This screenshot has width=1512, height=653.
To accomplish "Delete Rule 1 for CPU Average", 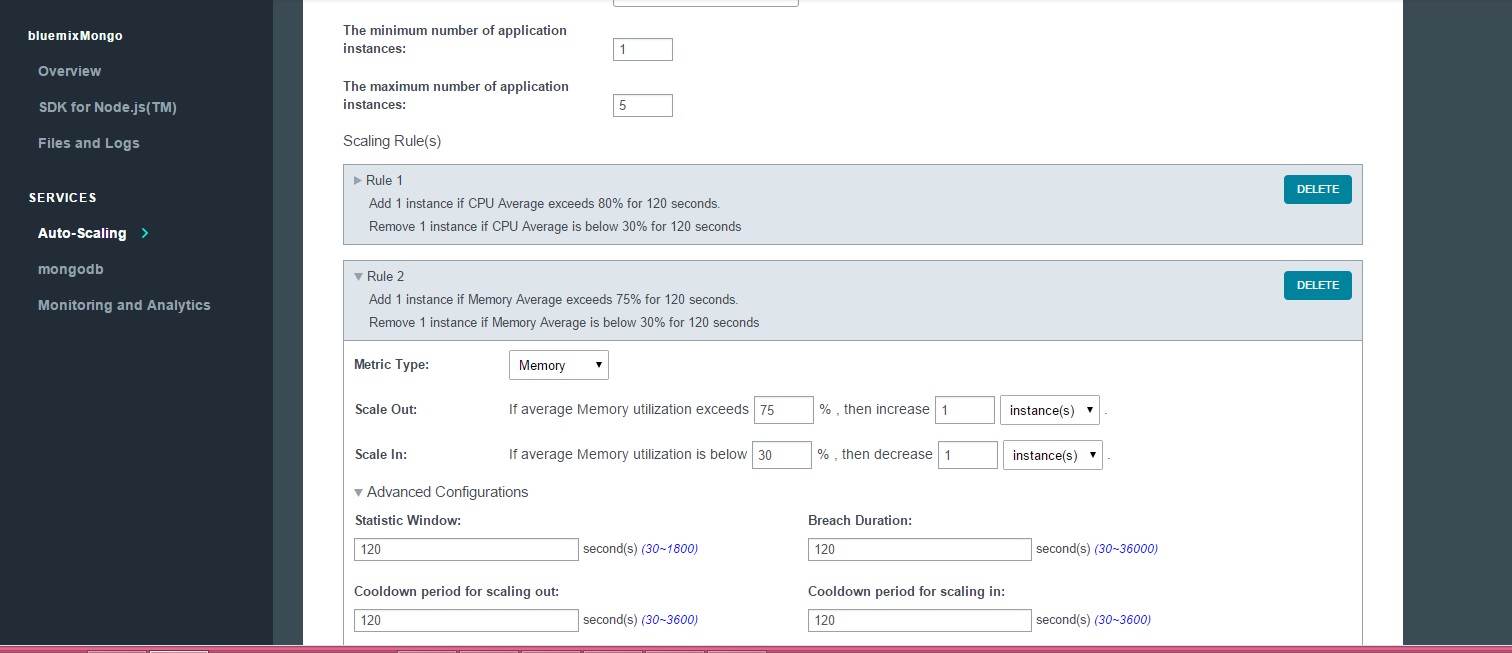I will click(1317, 189).
